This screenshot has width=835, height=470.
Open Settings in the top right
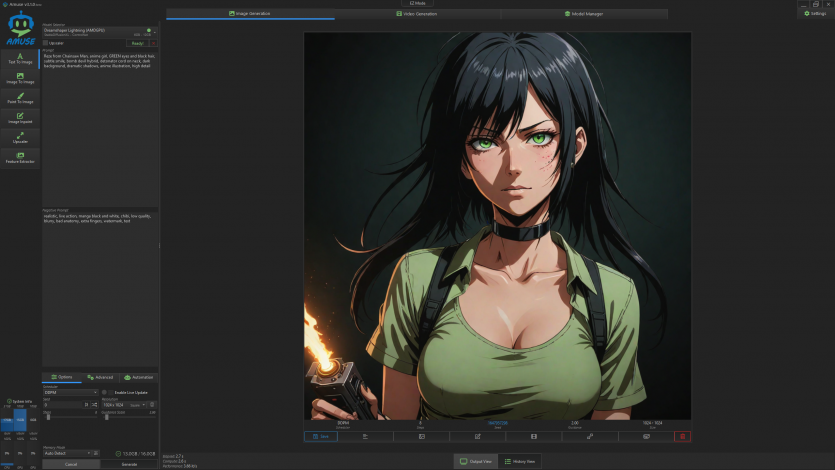pos(814,13)
